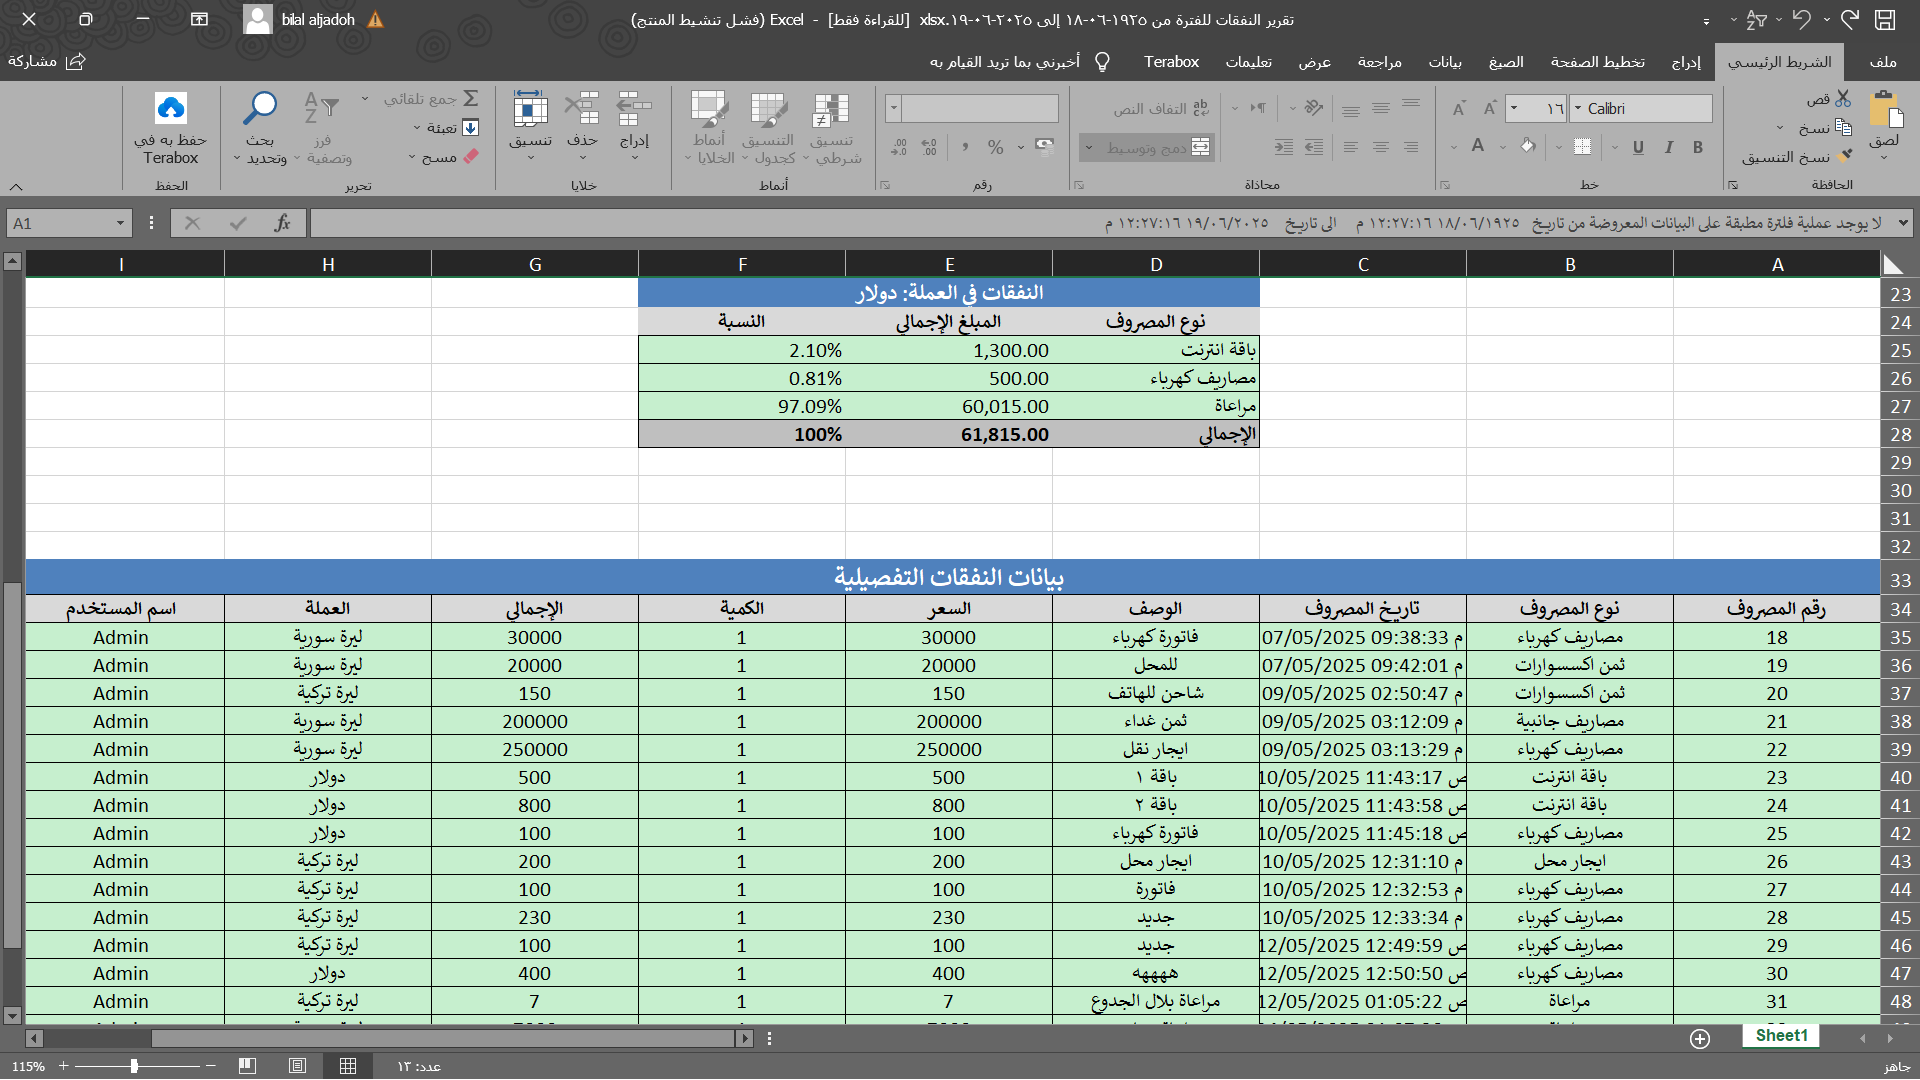Click the decrease font size icon
Screen dimensions: 1920x1080
pyautogui.click(x=1459, y=108)
